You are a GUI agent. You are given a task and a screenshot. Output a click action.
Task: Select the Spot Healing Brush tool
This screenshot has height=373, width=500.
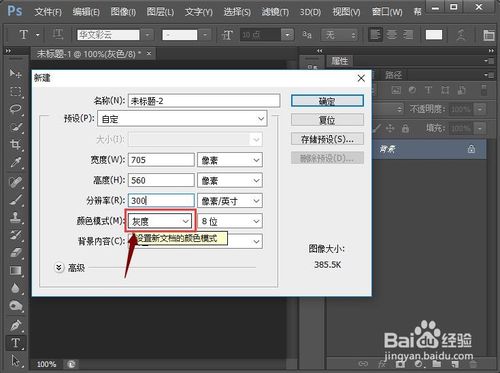(x=15, y=182)
